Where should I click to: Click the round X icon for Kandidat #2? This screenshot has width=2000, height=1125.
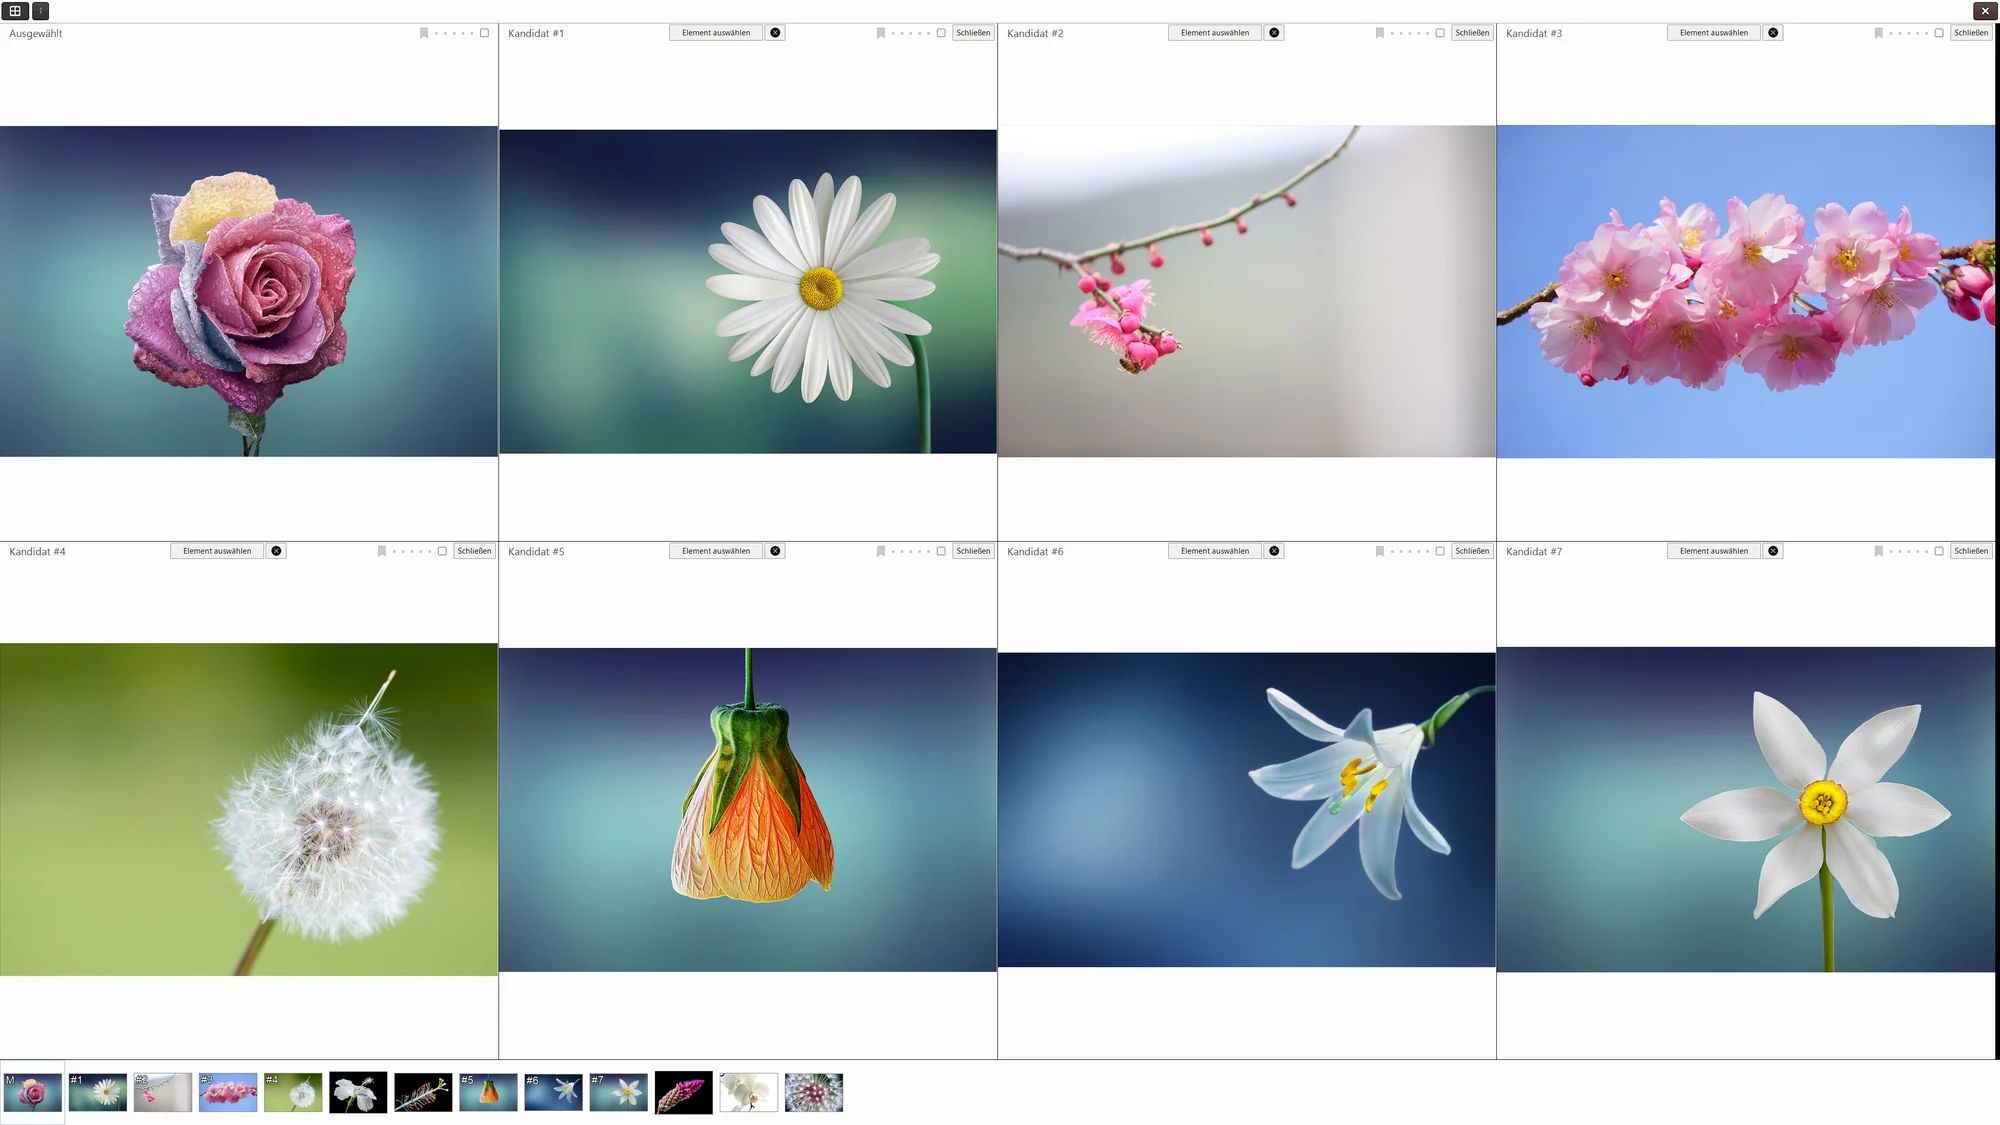[1274, 33]
